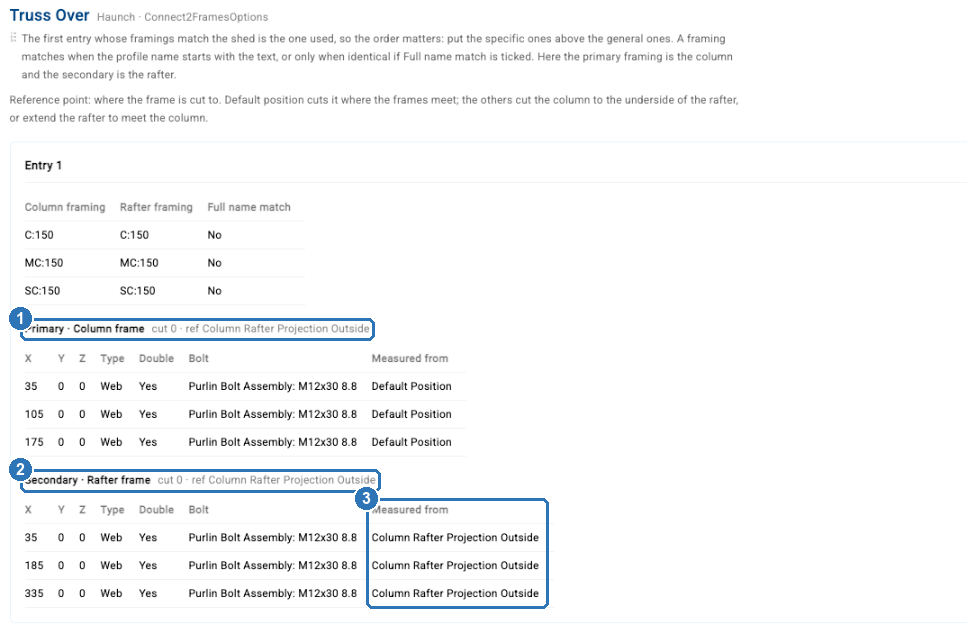Click the "Secondary · Rafter frame" section title

88,480
